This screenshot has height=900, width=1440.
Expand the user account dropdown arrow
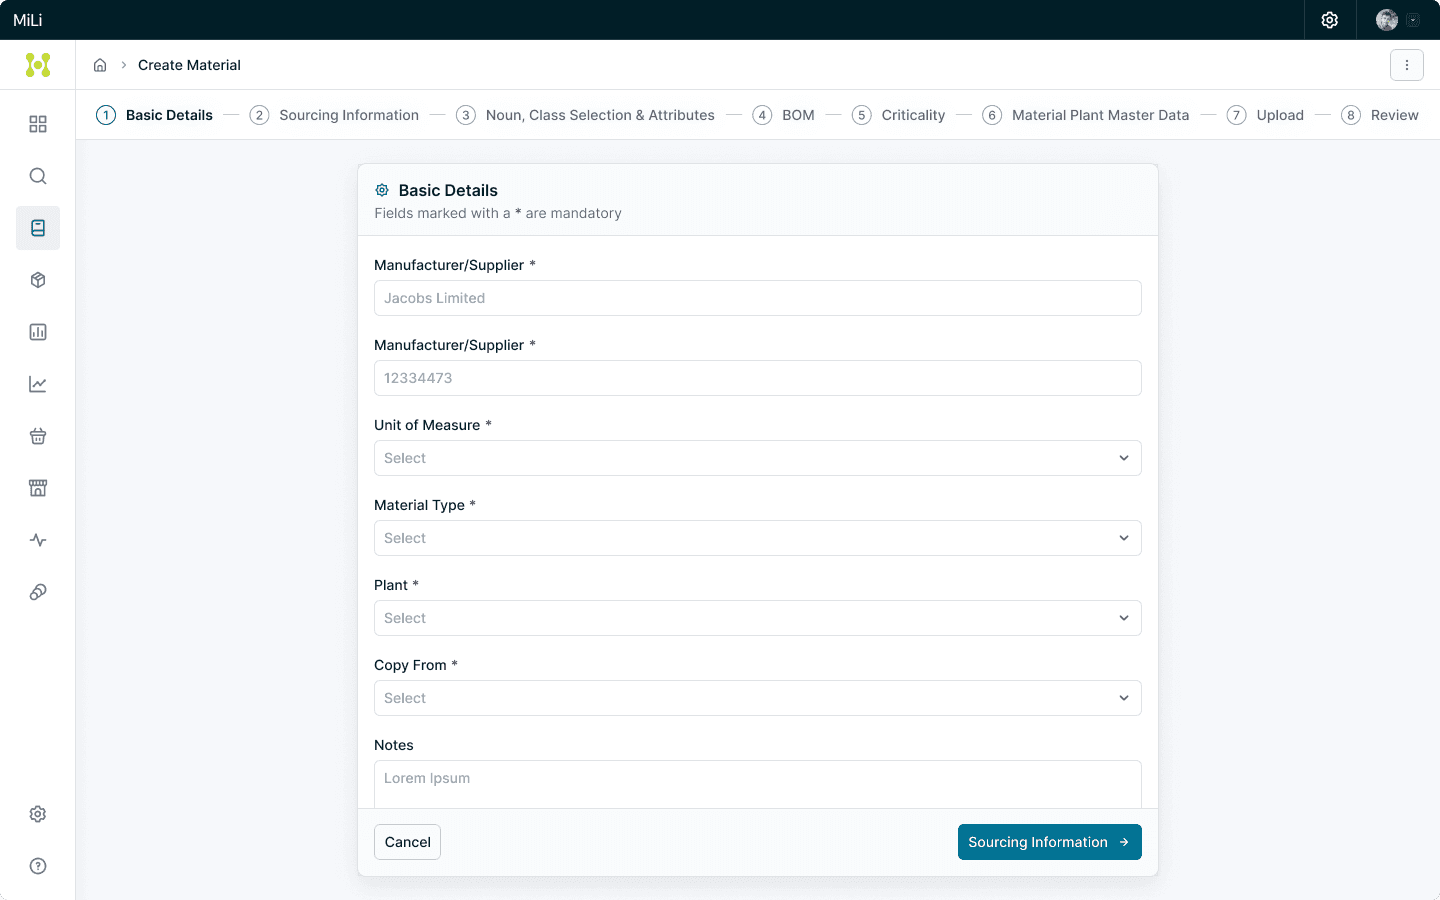coord(1413,20)
